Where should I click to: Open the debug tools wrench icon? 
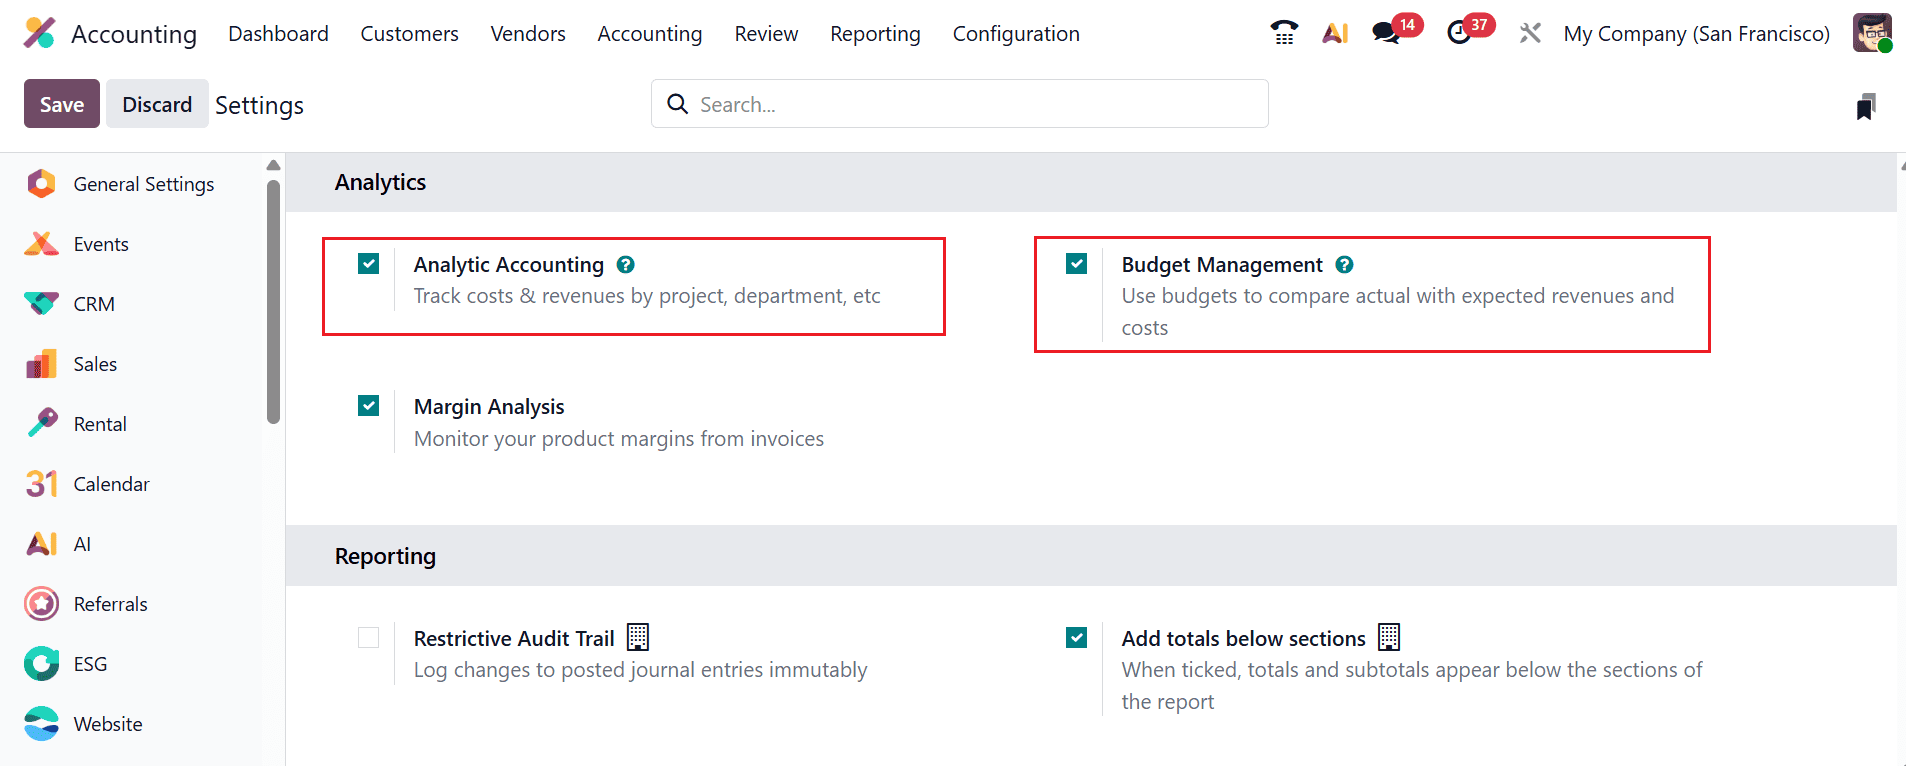tap(1530, 33)
